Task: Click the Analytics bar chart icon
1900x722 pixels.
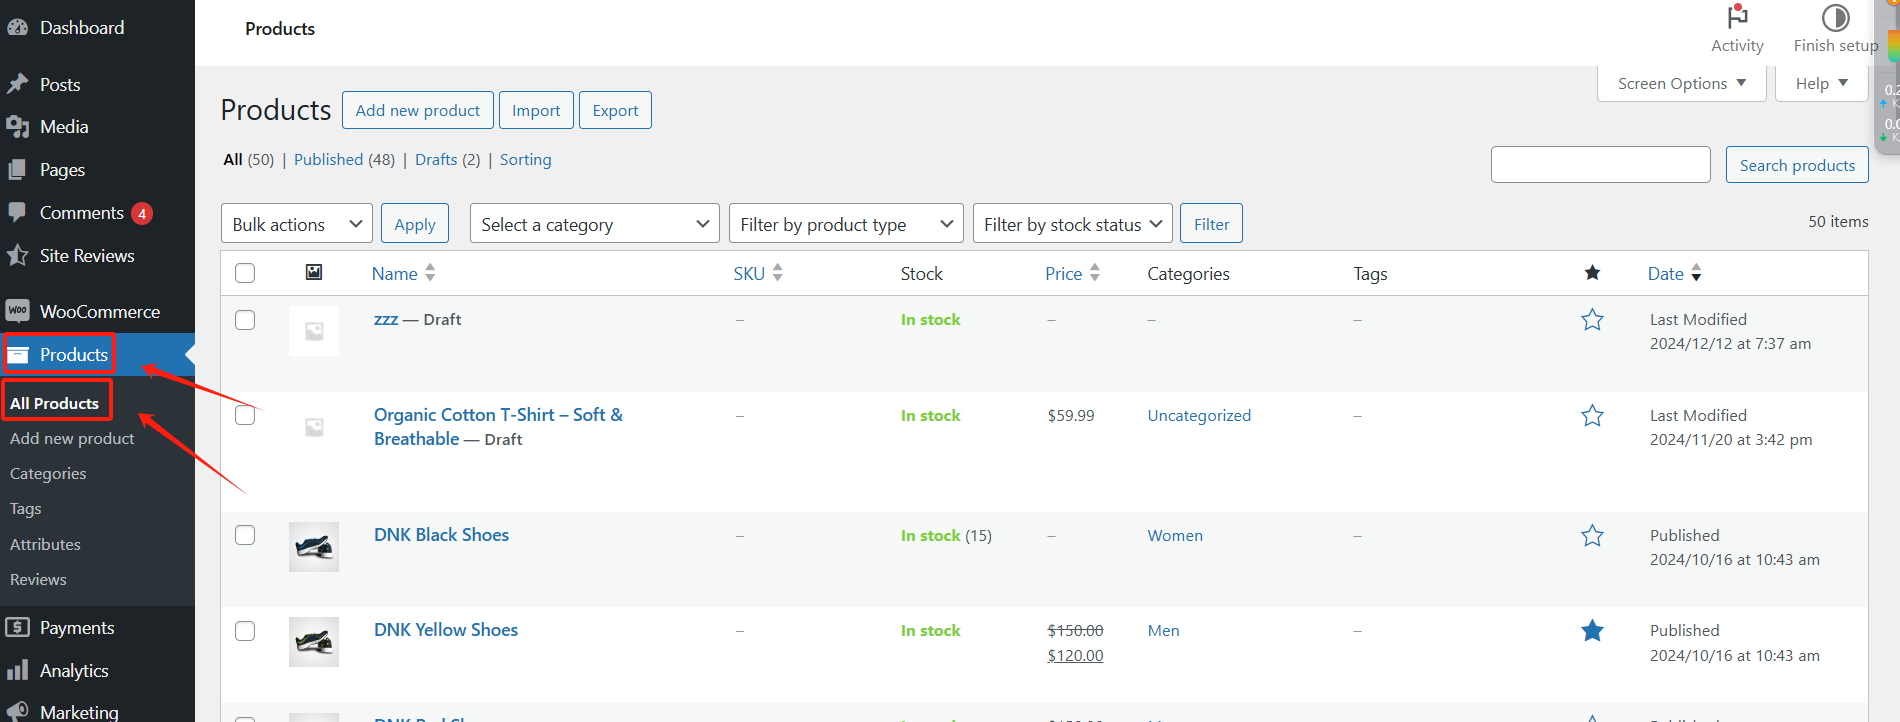Action: [18, 670]
